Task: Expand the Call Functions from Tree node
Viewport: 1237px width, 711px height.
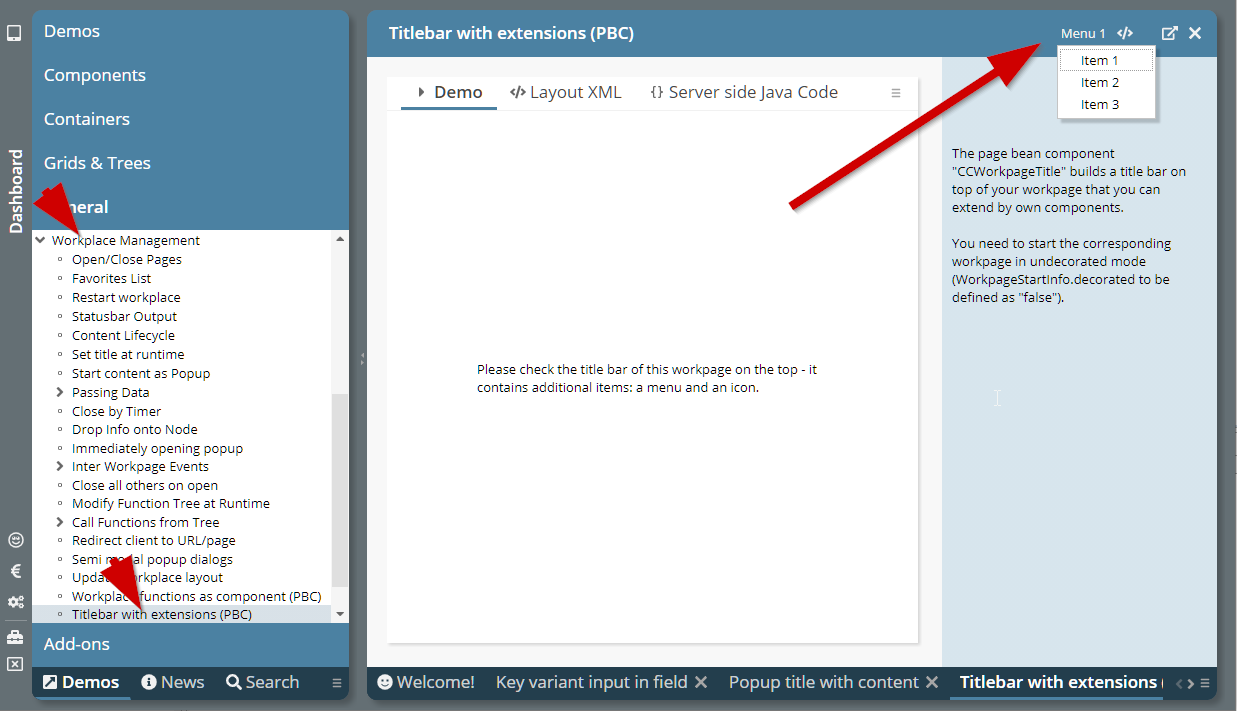Action: pyautogui.click(x=61, y=522)
